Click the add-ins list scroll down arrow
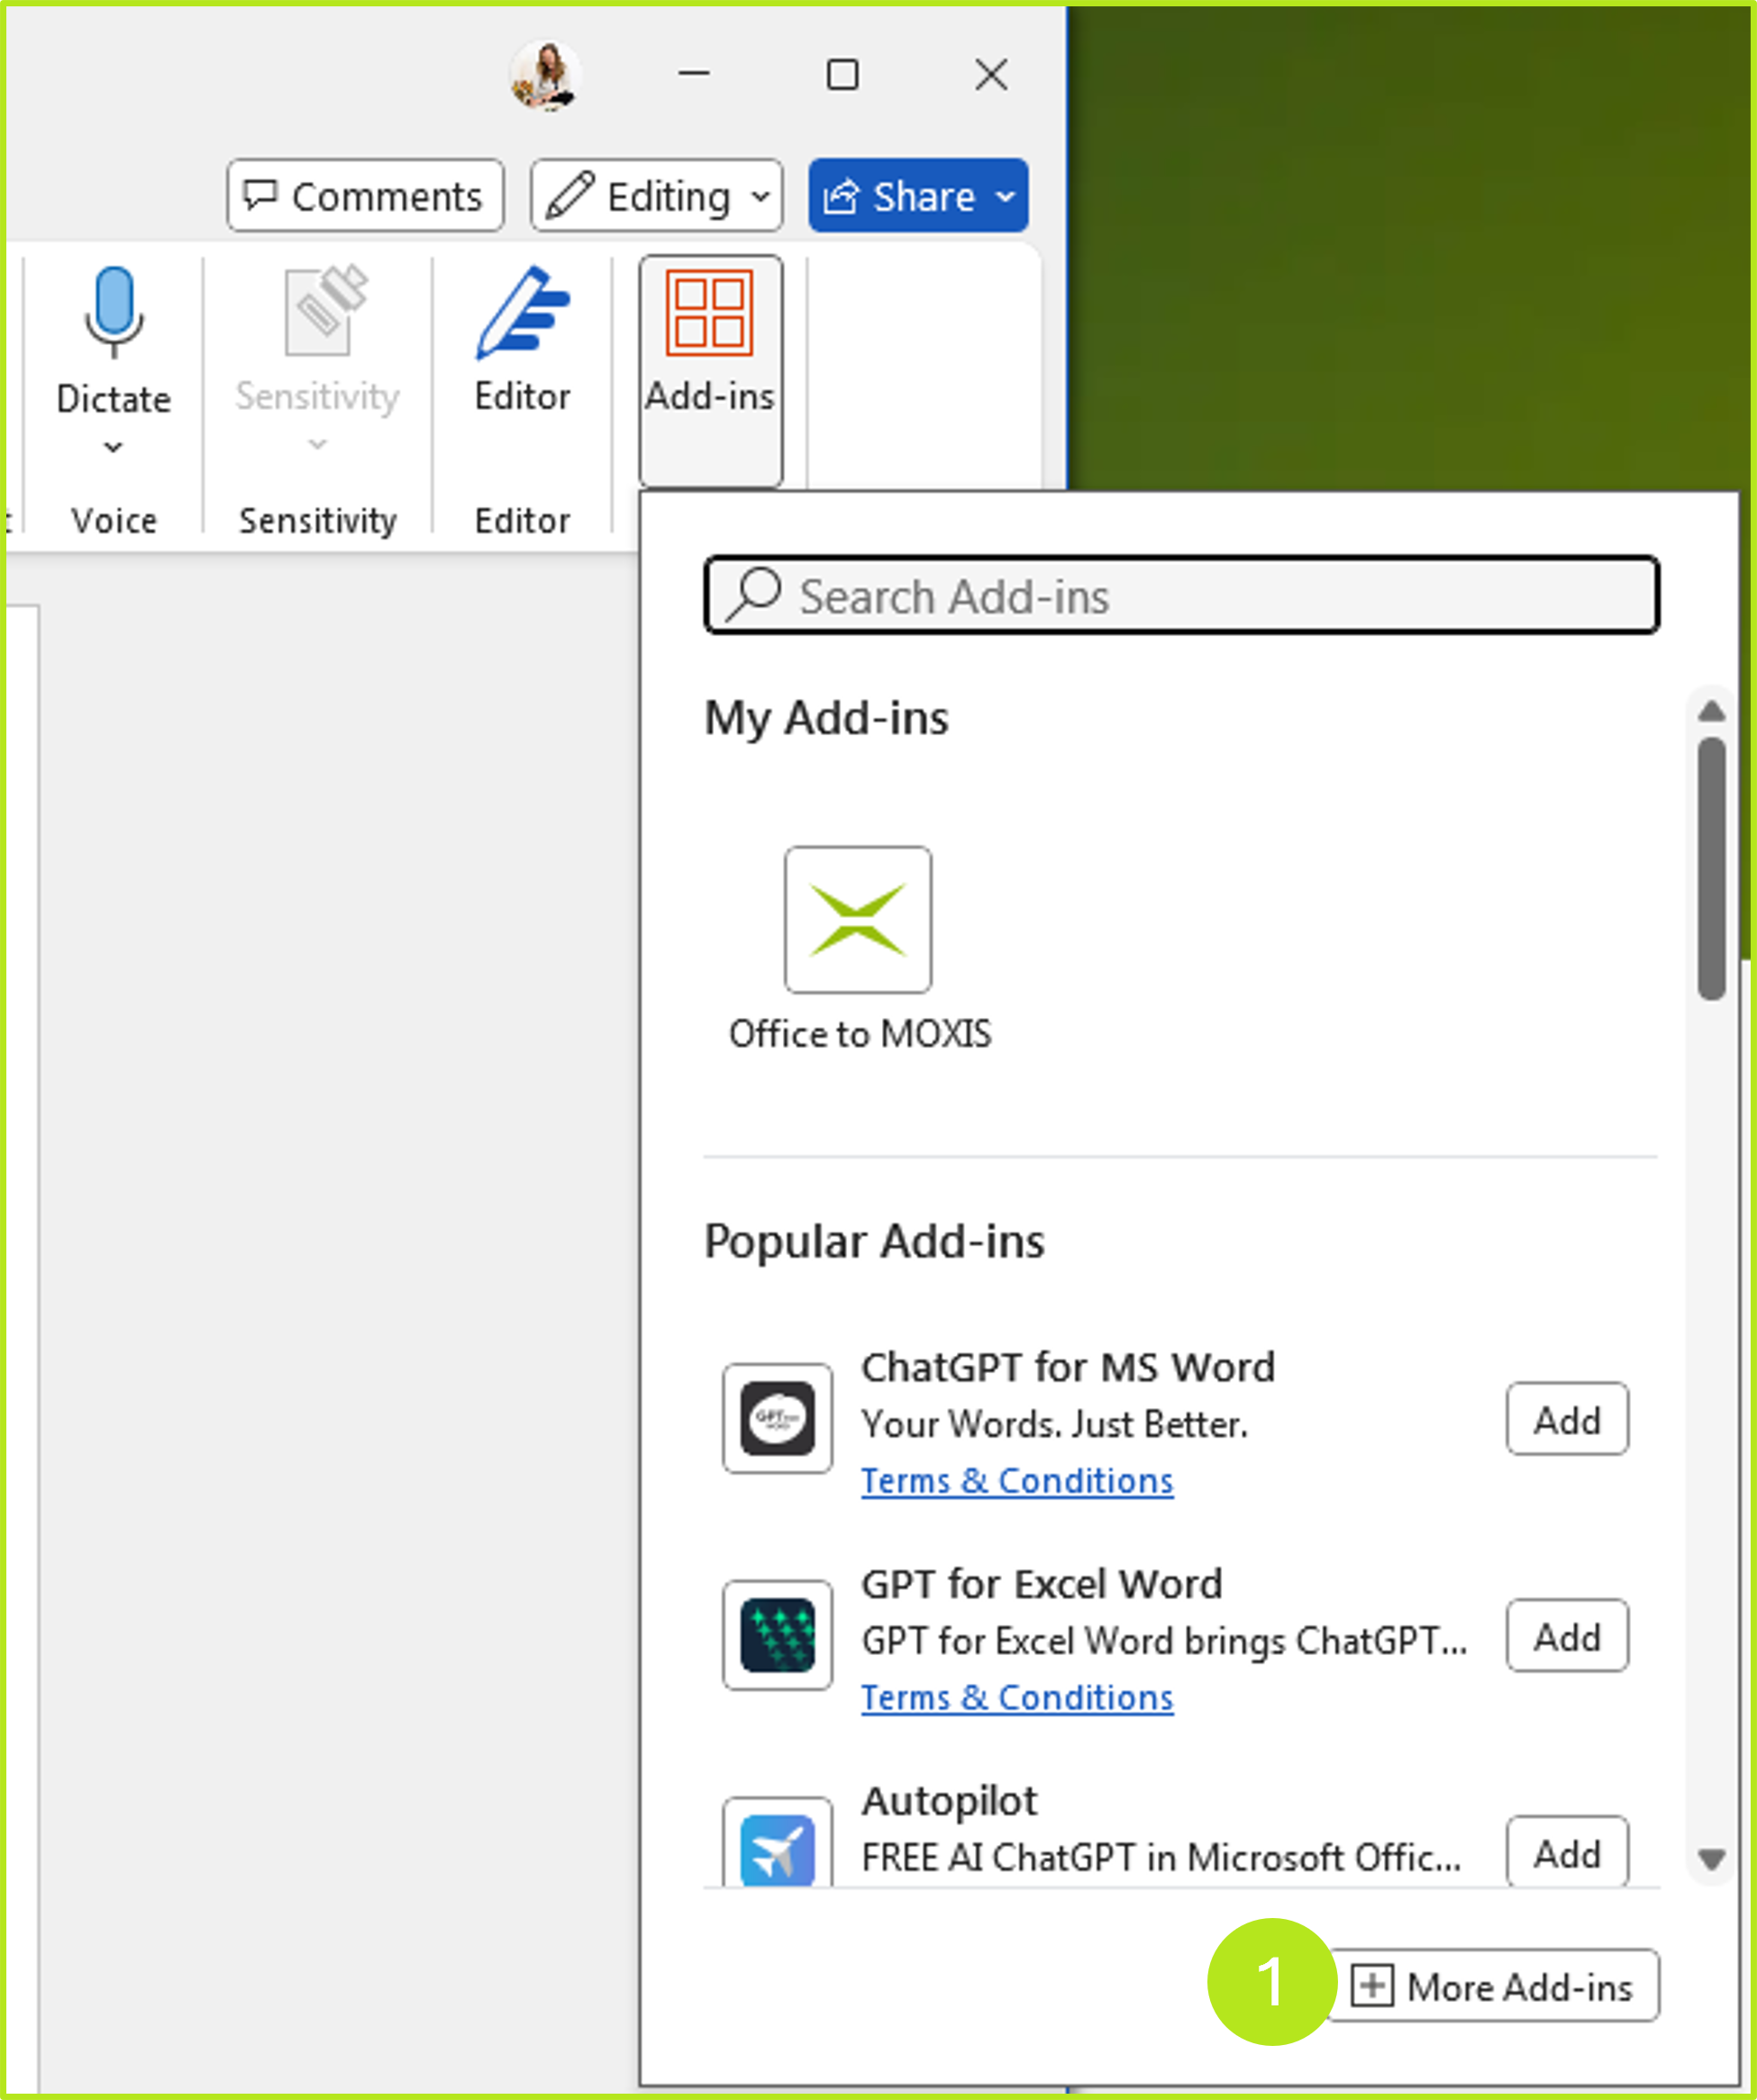 [x=1710, y=1859]
